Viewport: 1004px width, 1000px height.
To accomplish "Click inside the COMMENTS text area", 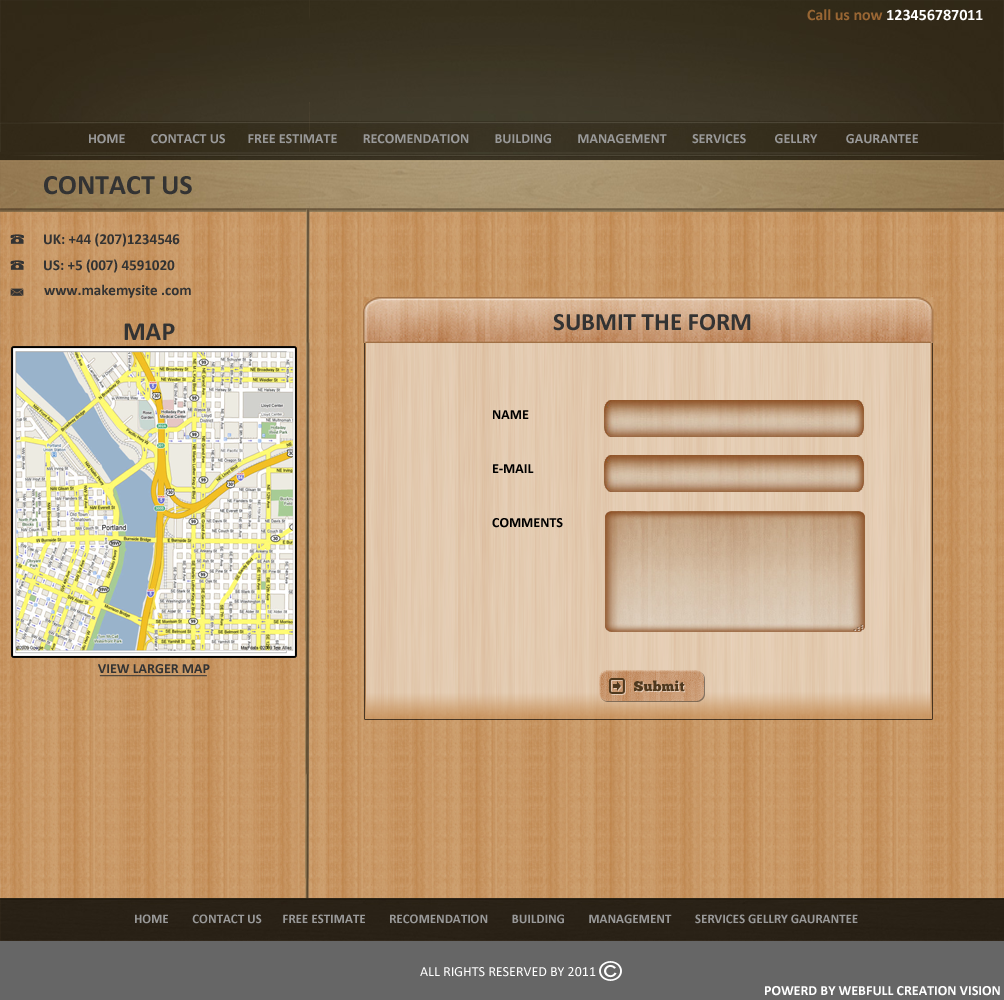I will click(734, 571).
